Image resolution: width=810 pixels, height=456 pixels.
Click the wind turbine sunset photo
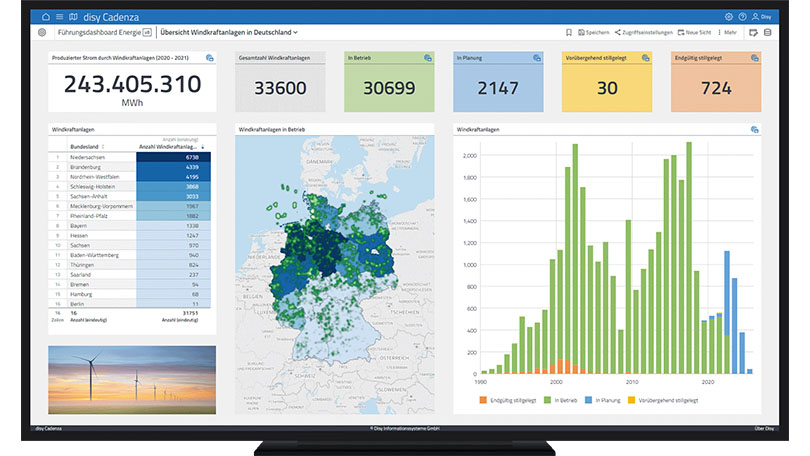click(x=132, y=380)
